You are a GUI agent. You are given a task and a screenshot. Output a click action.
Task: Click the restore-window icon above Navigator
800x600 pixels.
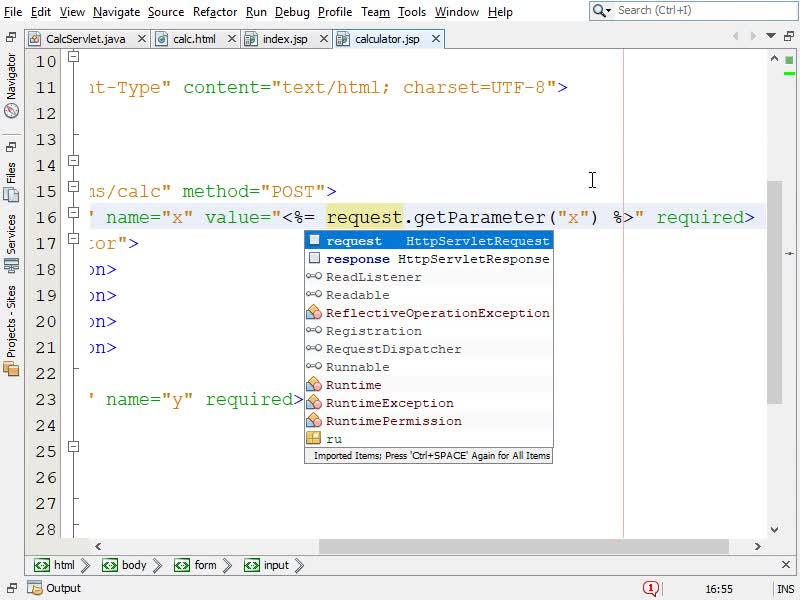pyautogui.click(x=11, y=37)
